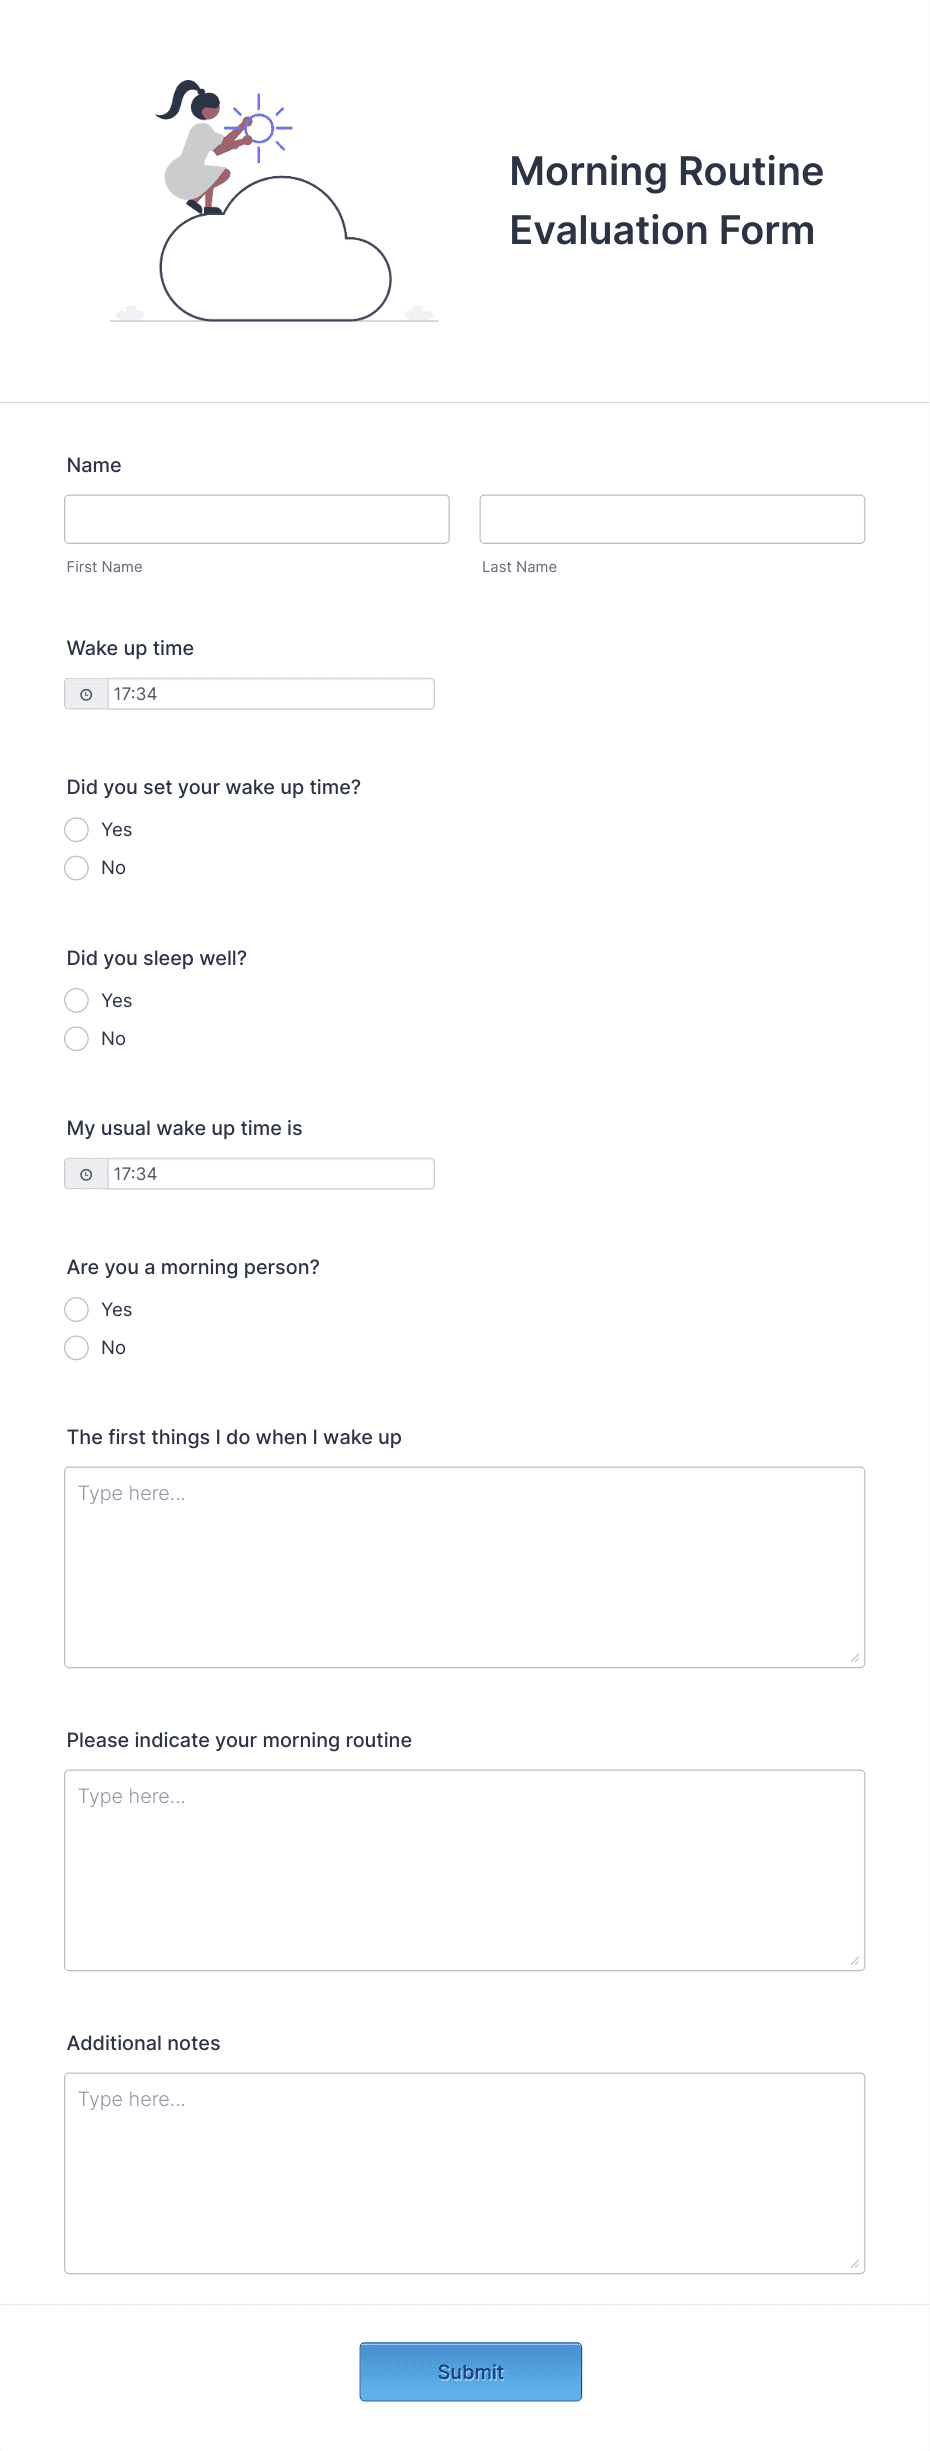Screen dimensions: 930x2451
Task: Click resize handle of morning routine textarea
Action: point(854,1960)
